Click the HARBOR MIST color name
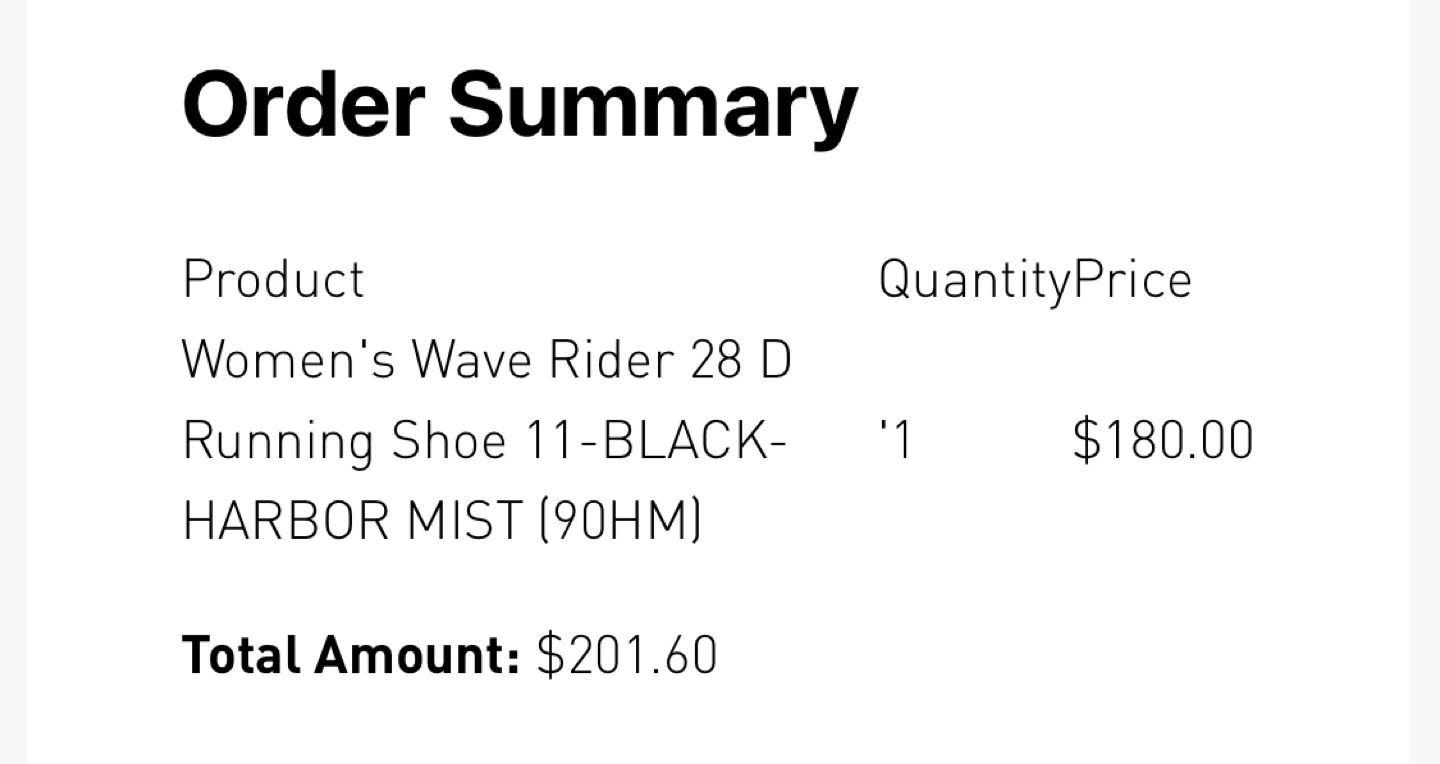Screen dimensions: 1440x764 [355, 521]
